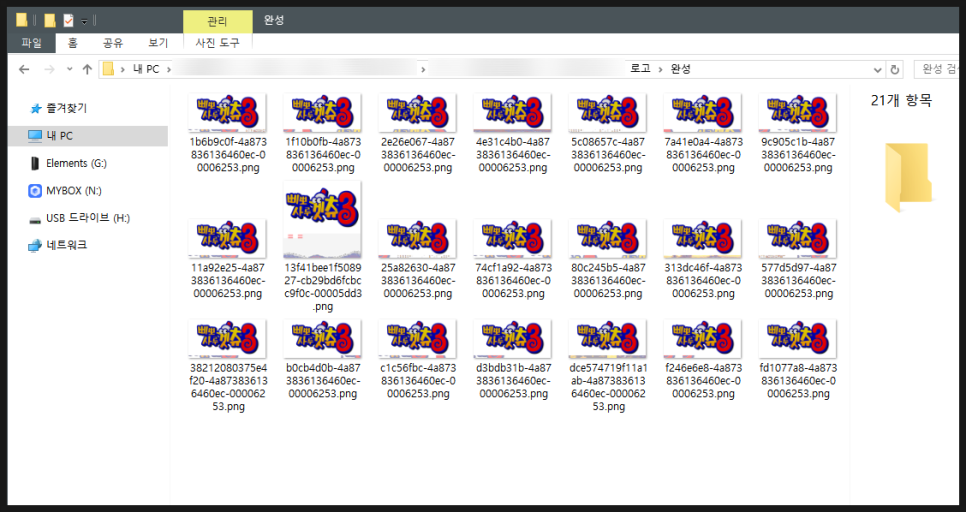966x512 pixels.
Task: Select thumbnail of 313dc46f png file
Action: point(702,238)
